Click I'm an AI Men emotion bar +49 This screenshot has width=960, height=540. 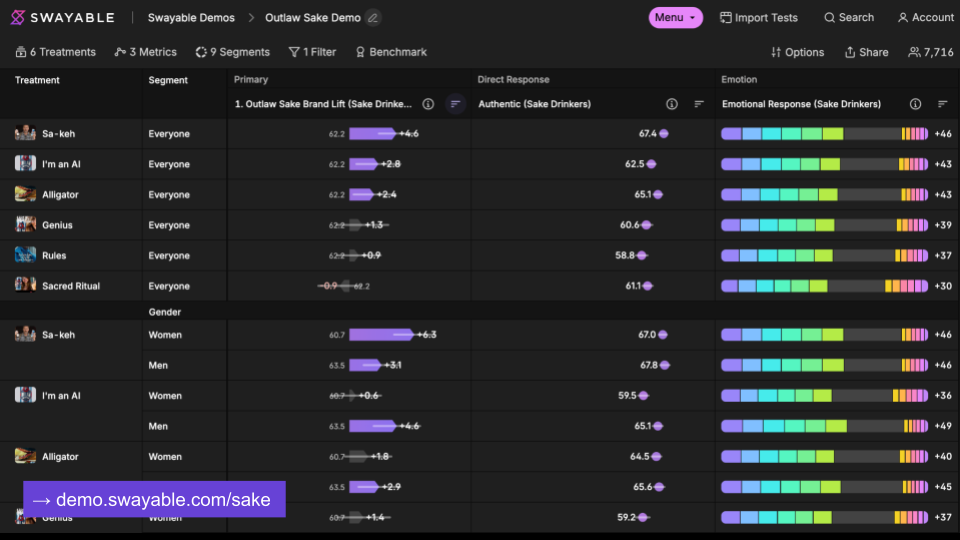tap(825, 426)
